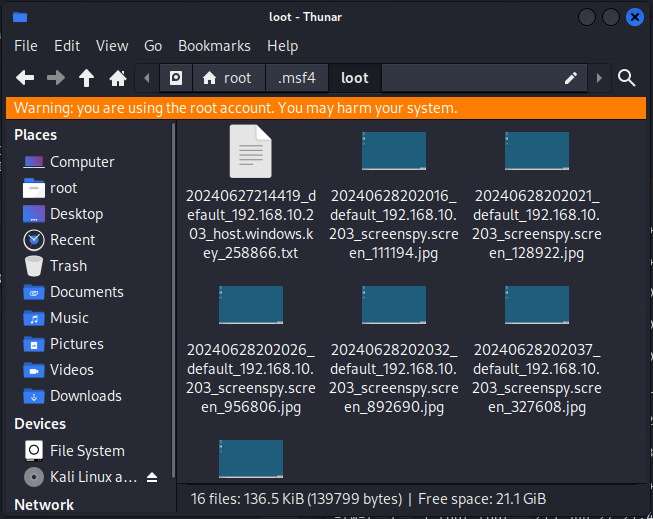Click filename text ending en_111194.jpg
Image resolution: width=653 pixels, height=519 pixels.
coord(394,225)
